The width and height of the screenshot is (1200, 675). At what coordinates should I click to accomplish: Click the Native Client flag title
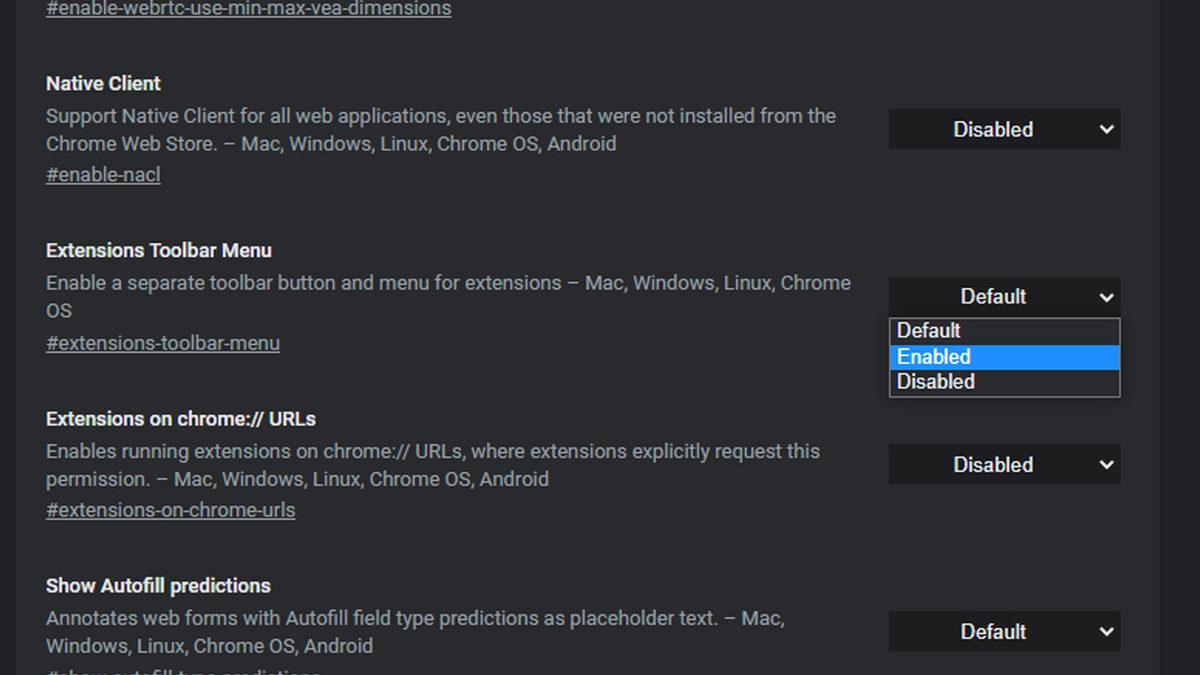[103, 84]
